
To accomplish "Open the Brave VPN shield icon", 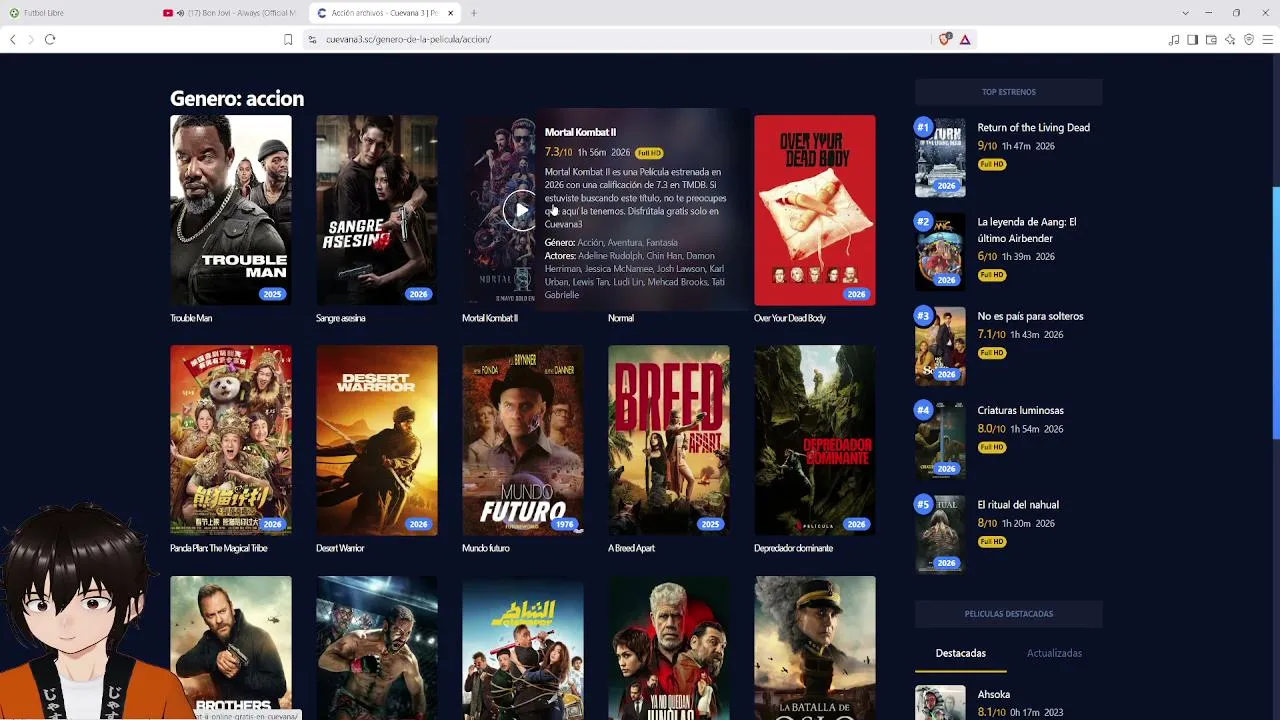I will click(1249, 39).
